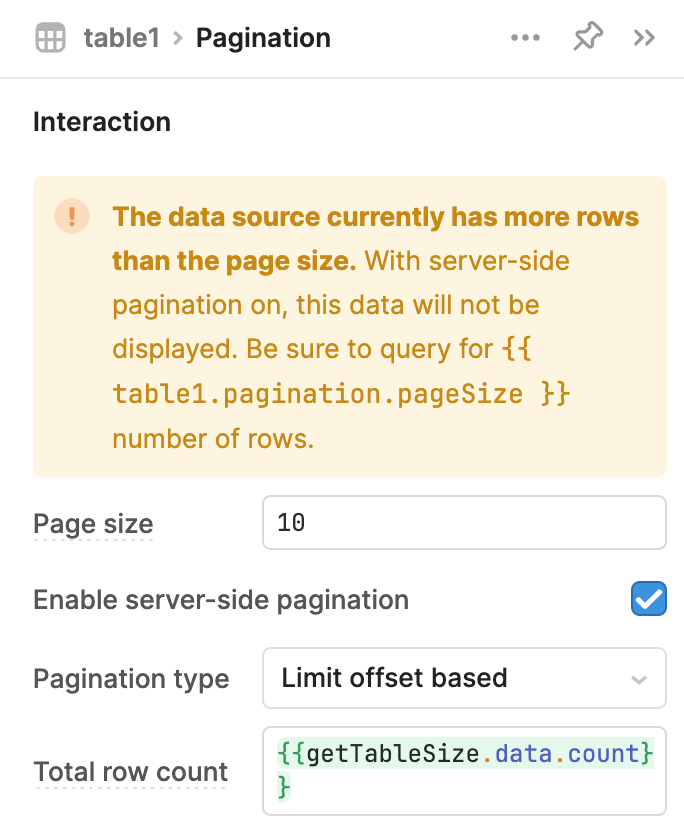Open the three-dot more options menu

point(526,38)
